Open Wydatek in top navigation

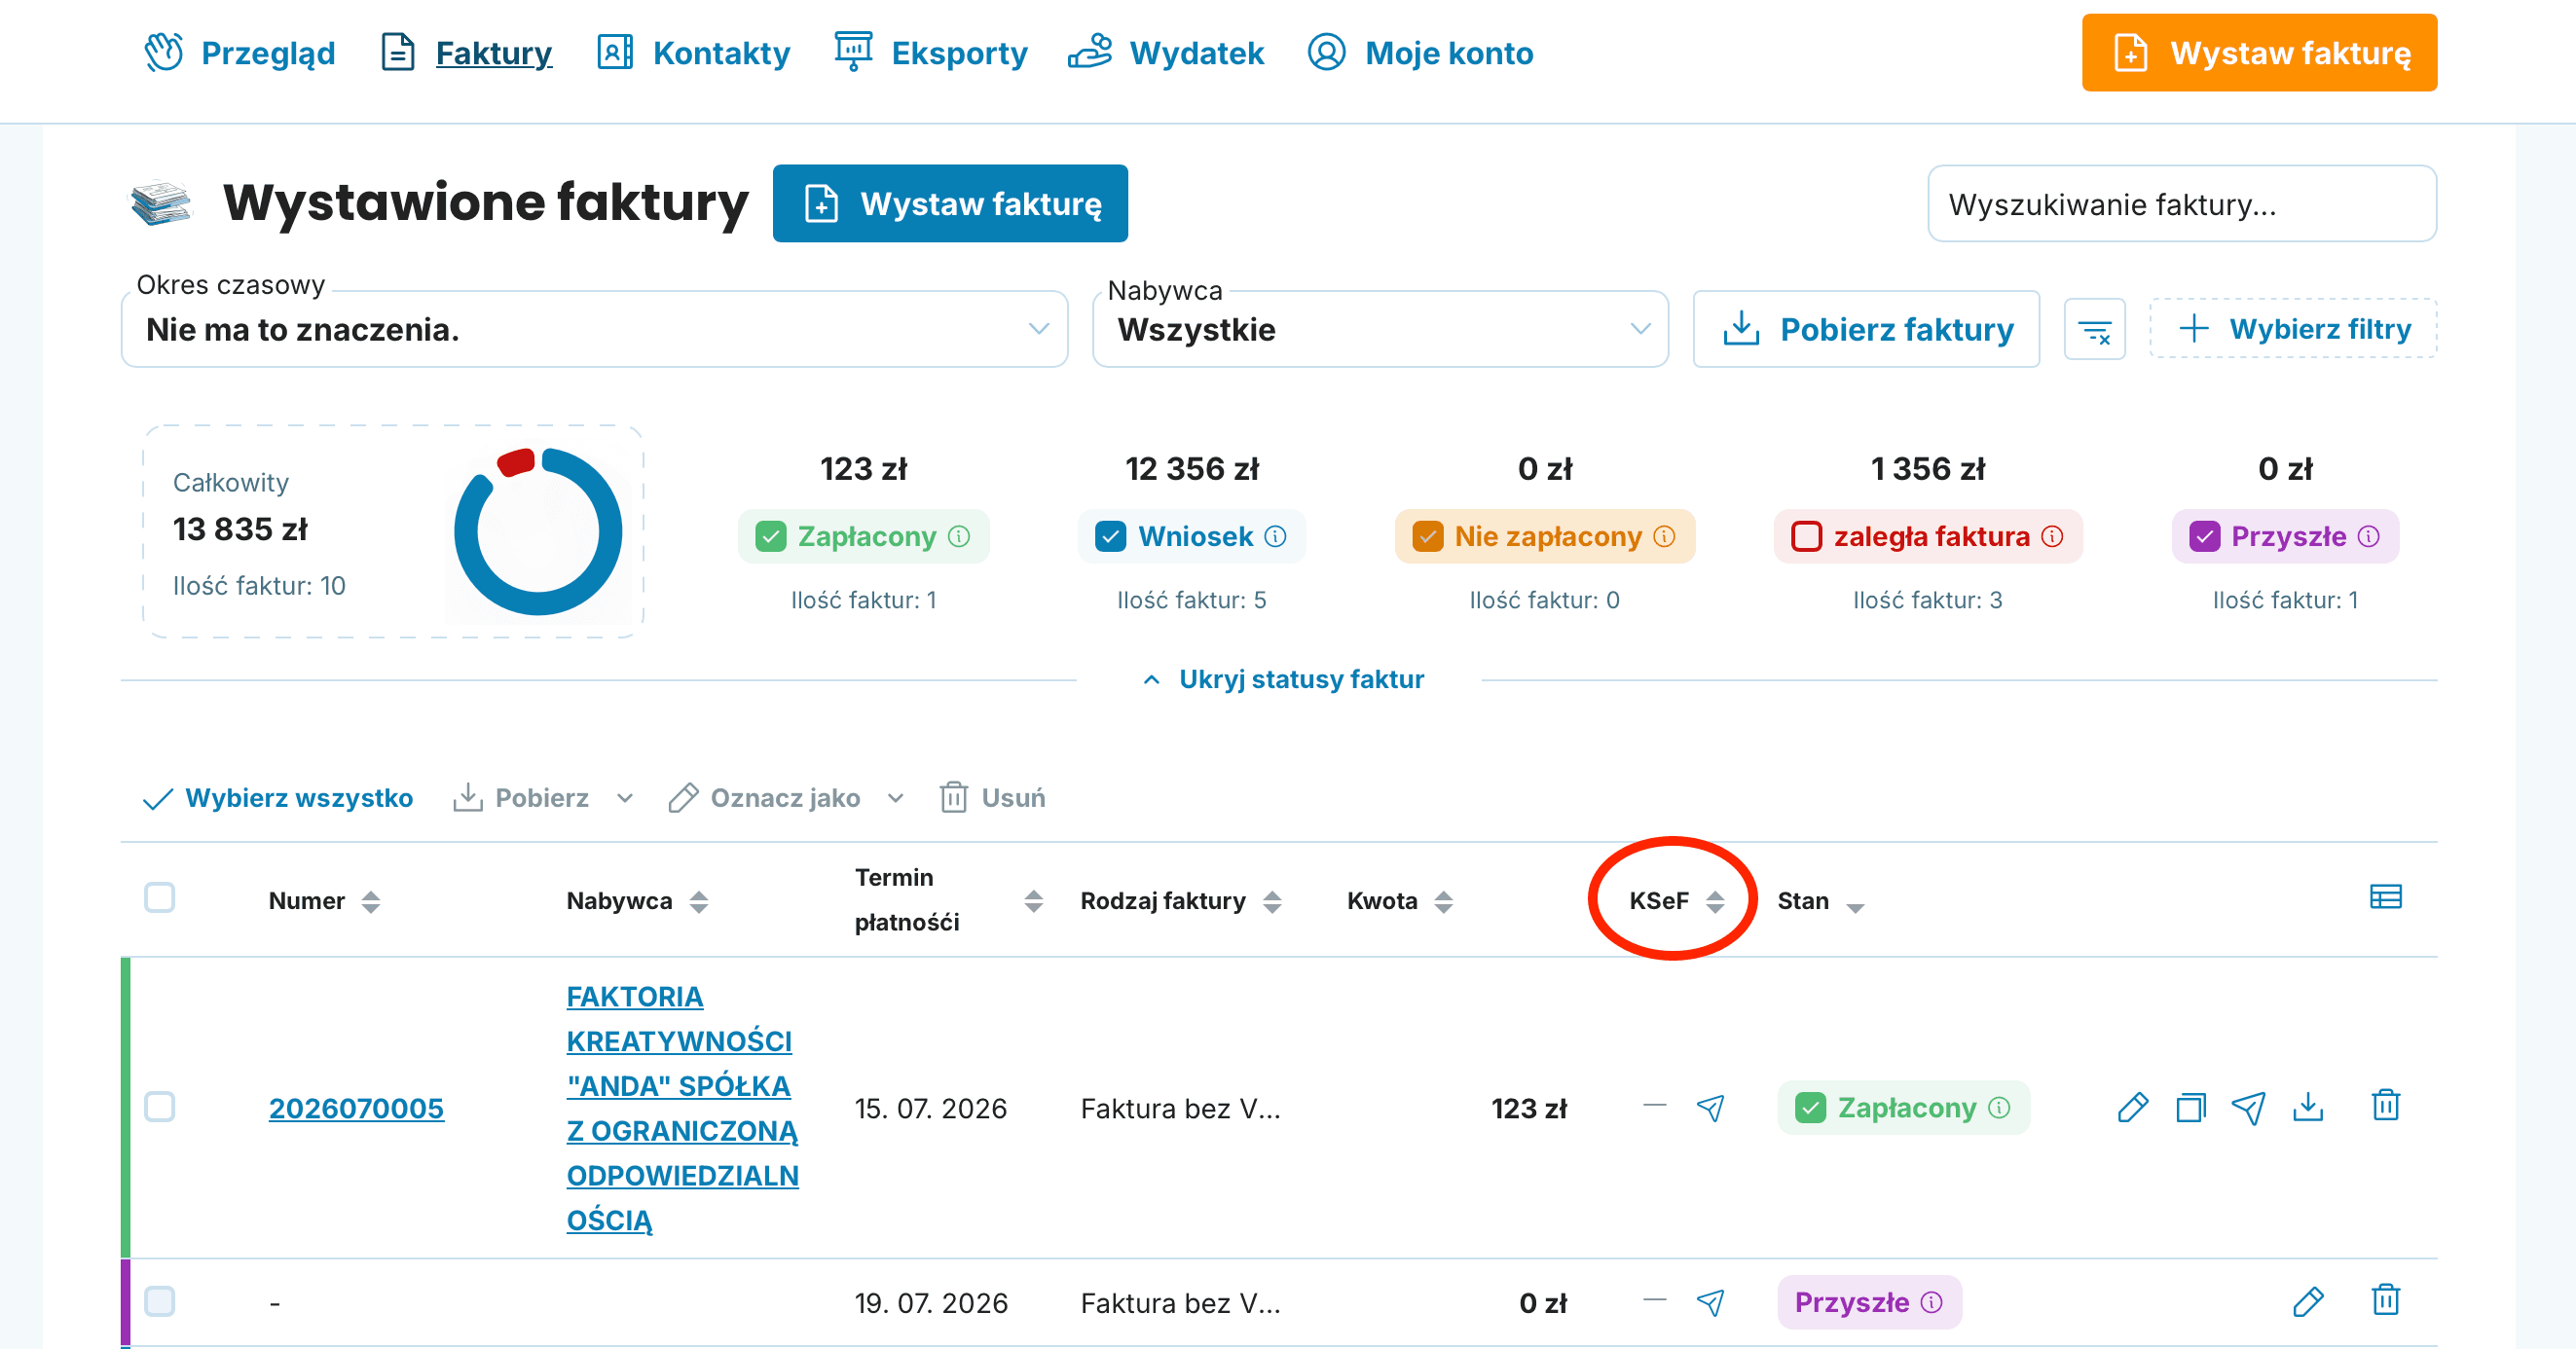coord(1166,53)
